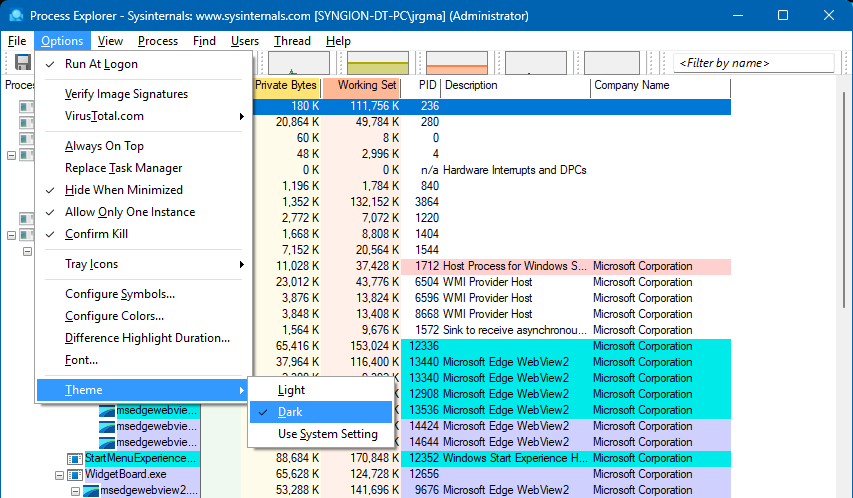The height and width of the screenshot is (498, 853).
Task: Open the Help menu
Action: coord(338,41)
